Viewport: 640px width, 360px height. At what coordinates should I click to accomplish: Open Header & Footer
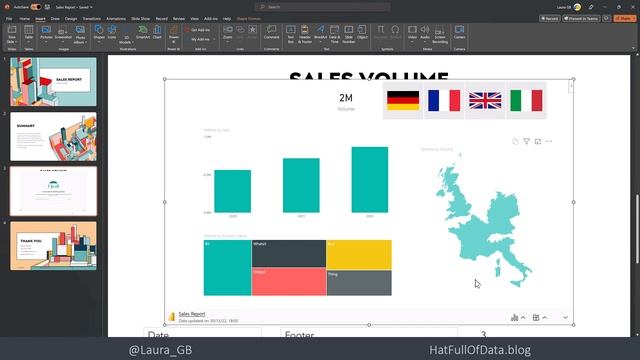point(305,34)
